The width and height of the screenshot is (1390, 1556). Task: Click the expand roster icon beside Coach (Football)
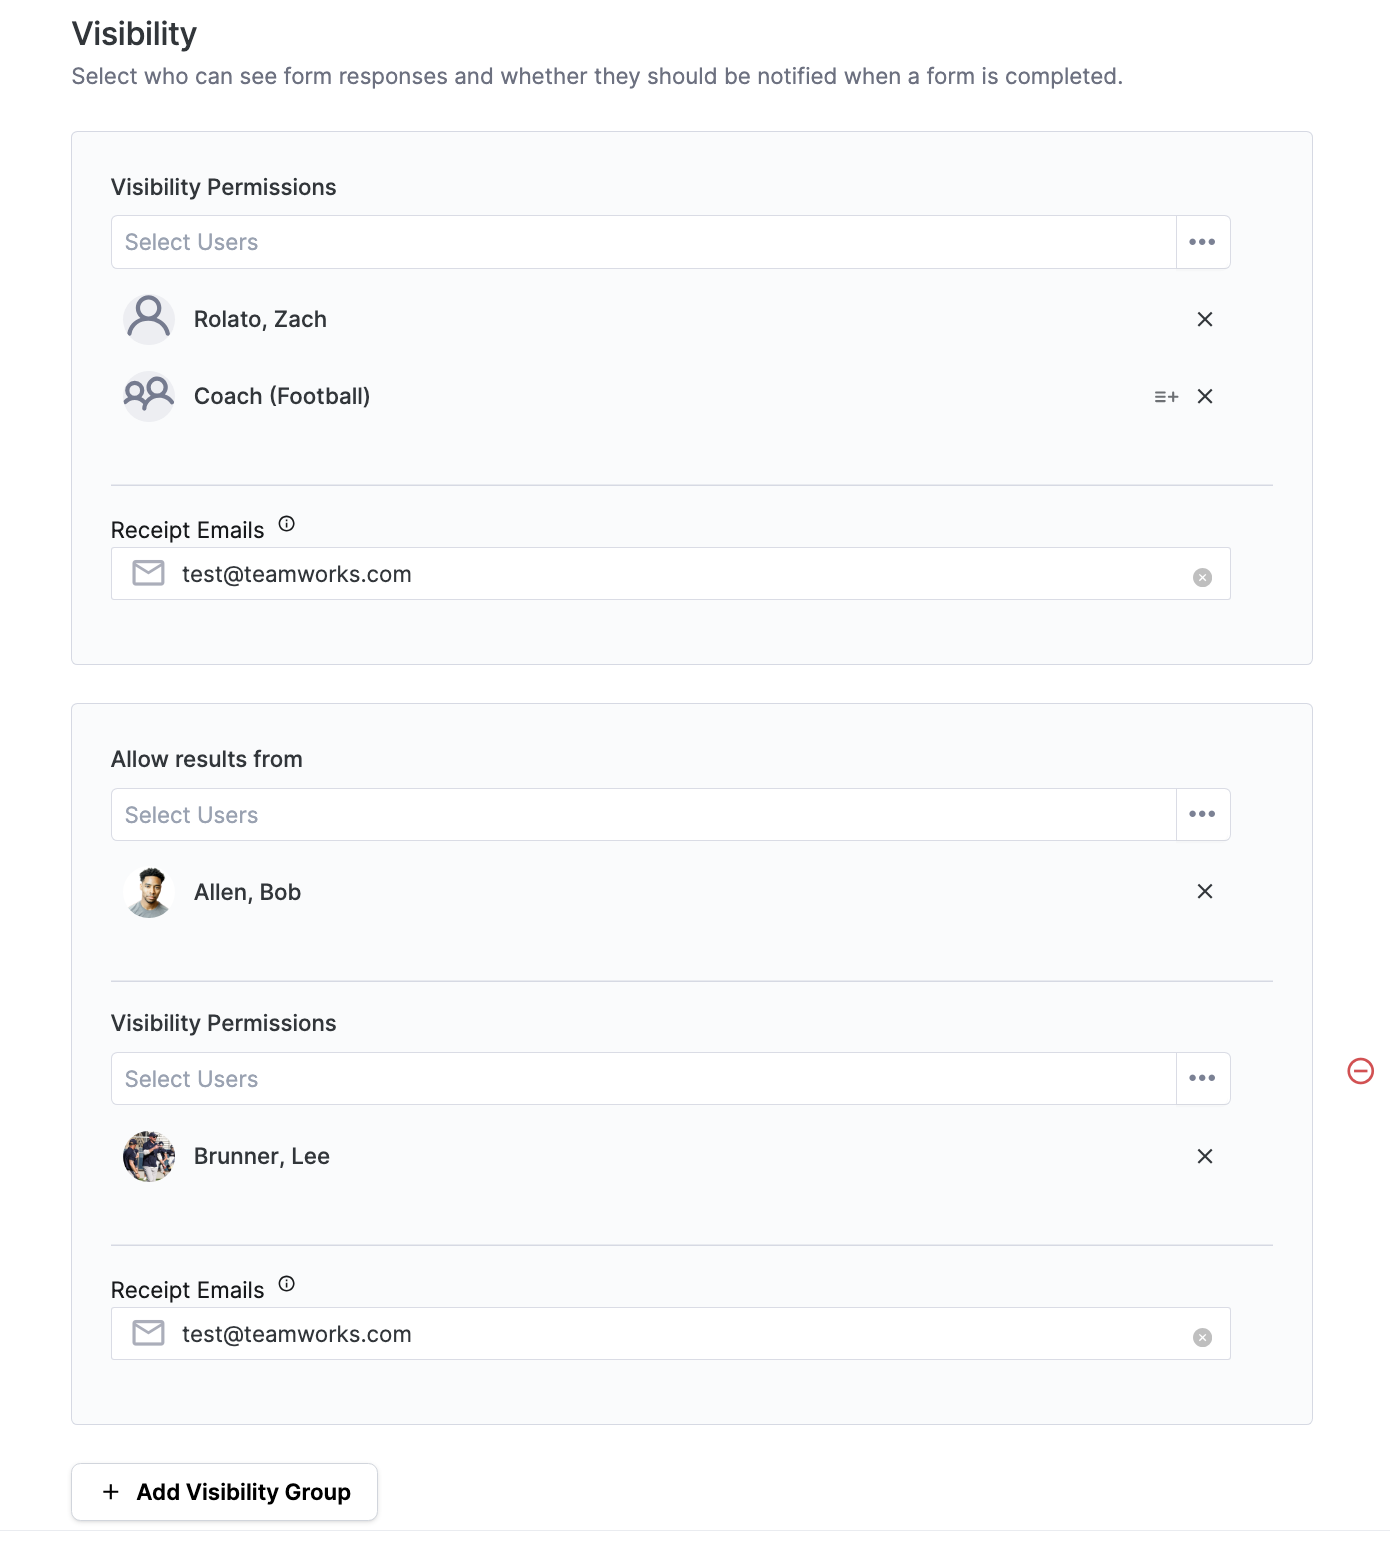point(1165,396)
